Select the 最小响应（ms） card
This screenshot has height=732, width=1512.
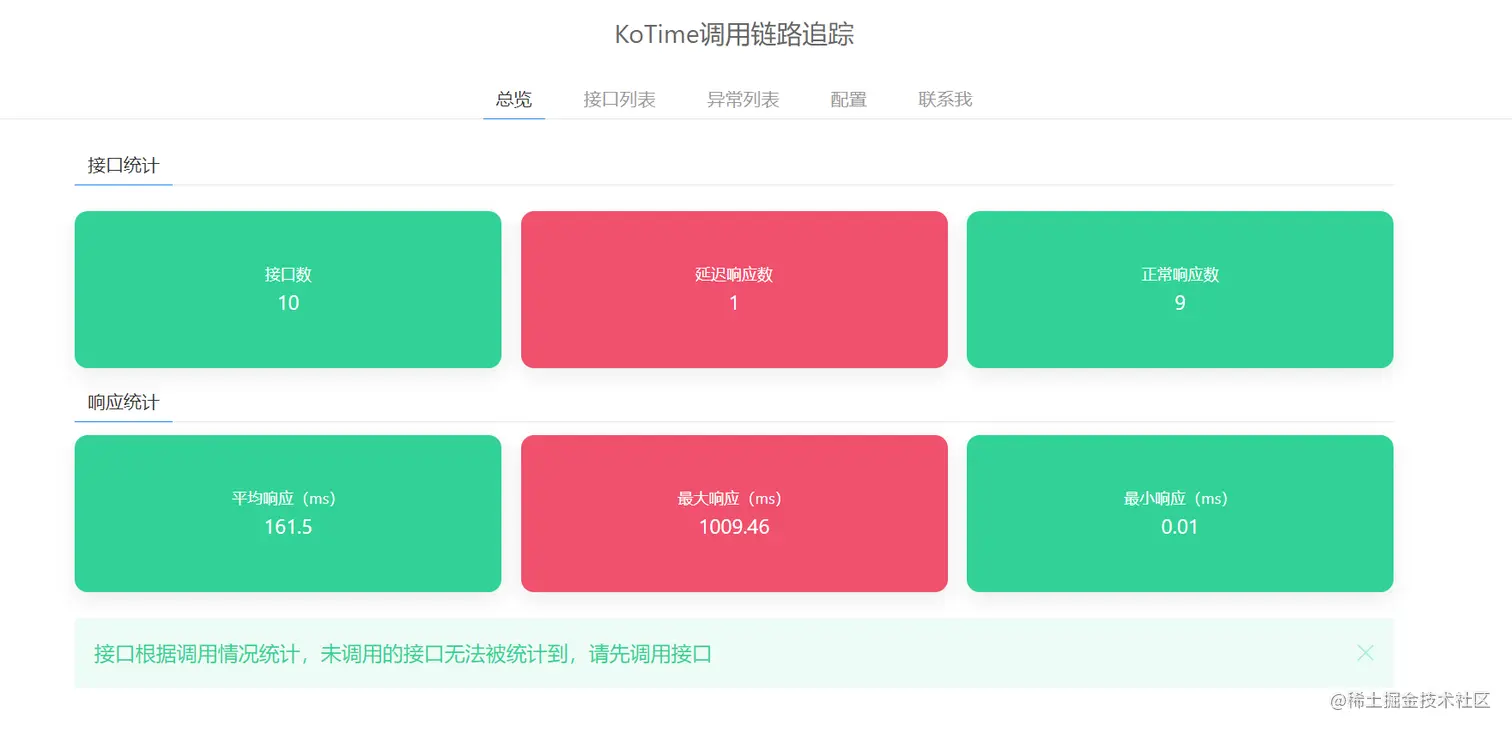point(1180,513)
